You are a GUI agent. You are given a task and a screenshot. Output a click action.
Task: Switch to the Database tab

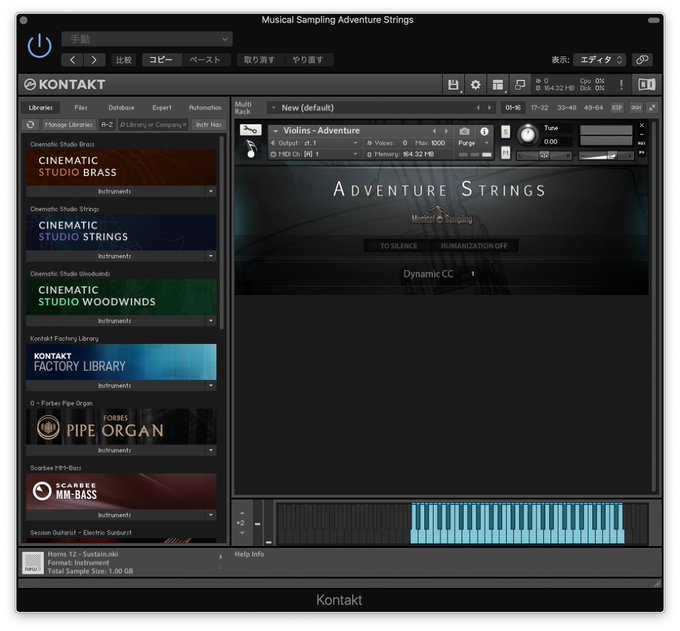pos(121,108)
